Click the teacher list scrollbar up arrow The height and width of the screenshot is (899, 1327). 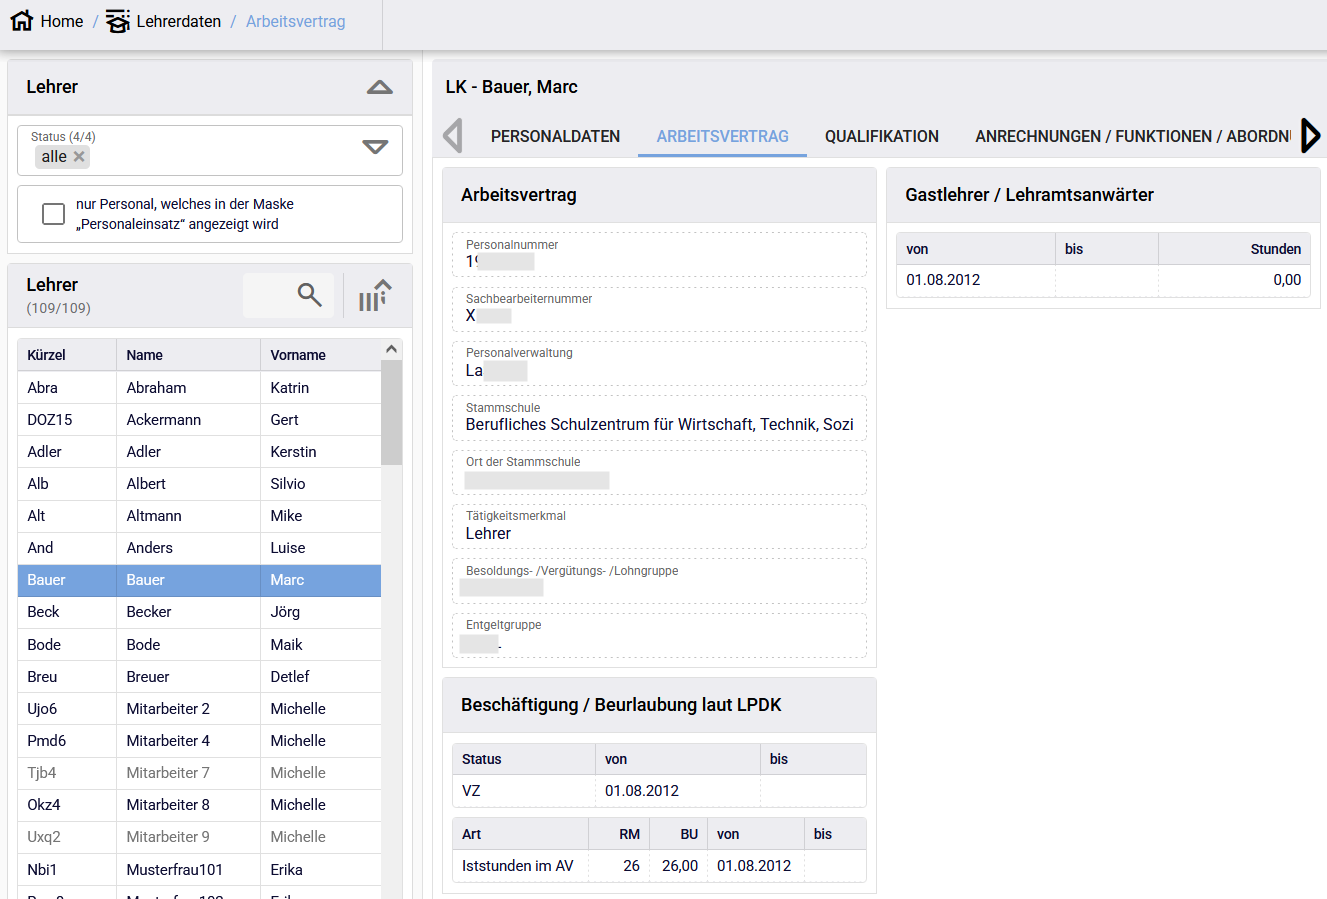[x=391, y=349]
